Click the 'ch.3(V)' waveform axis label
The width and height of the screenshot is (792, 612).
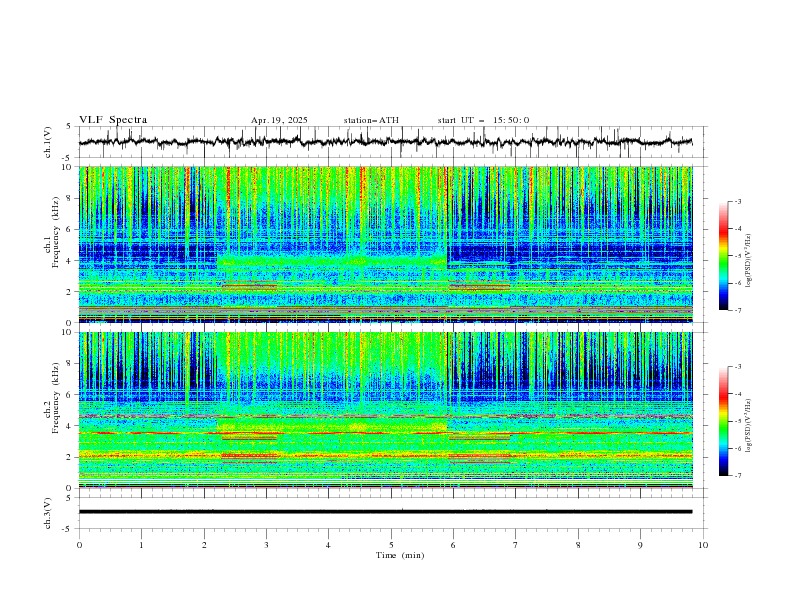(48, 513)
